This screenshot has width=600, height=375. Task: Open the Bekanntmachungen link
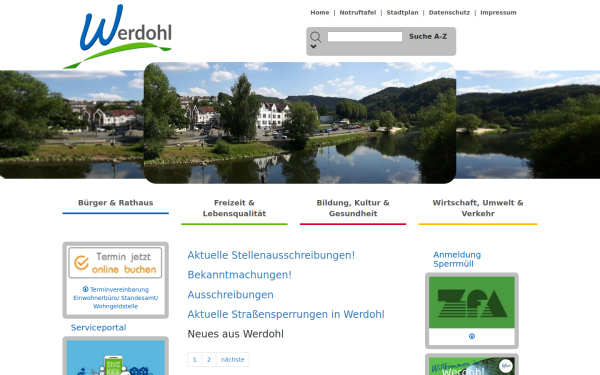click(240, 275)
